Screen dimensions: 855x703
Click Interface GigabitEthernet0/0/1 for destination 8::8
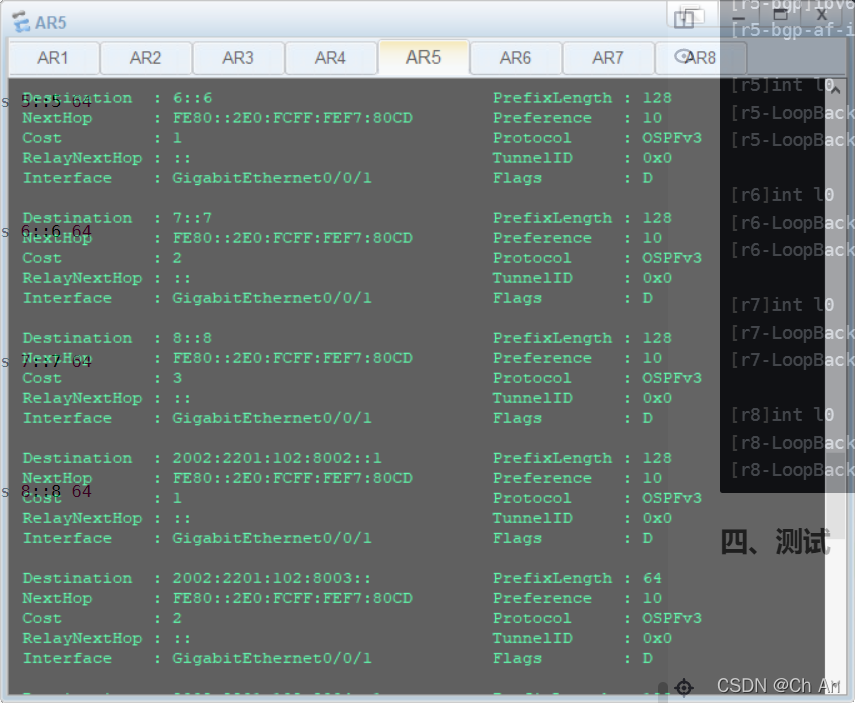click(x=272, y=418)
